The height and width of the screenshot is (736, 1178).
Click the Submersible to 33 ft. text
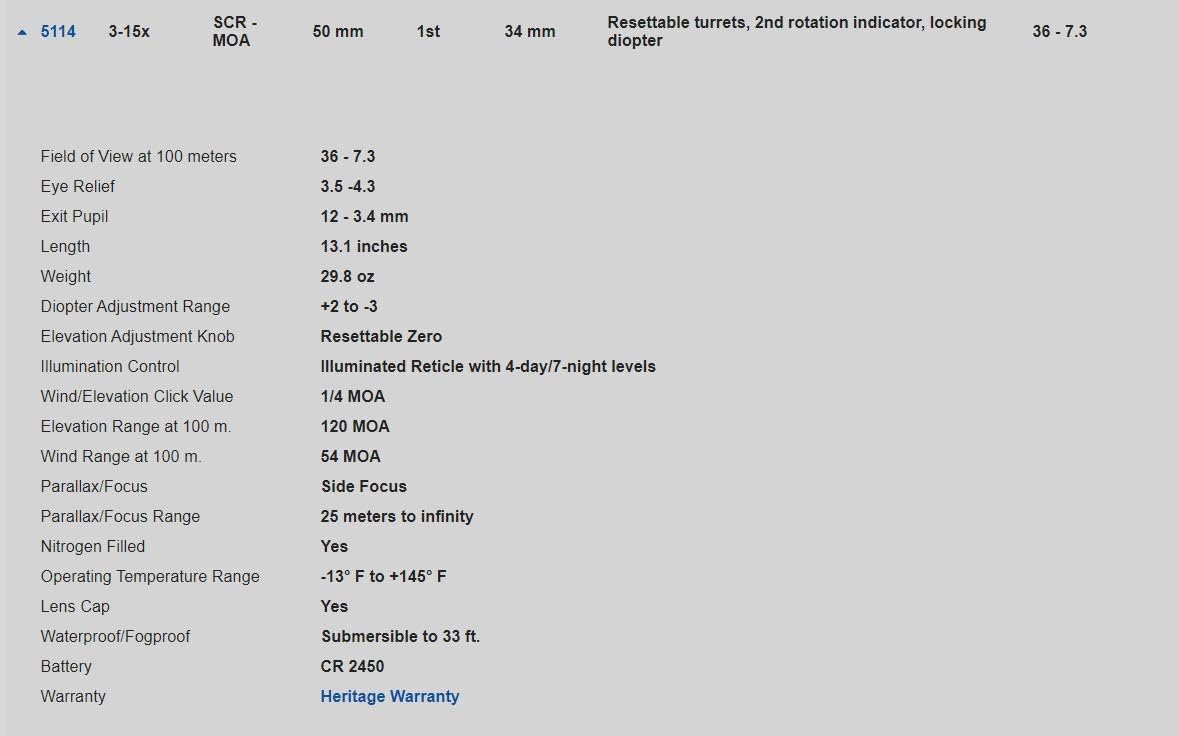400,637
